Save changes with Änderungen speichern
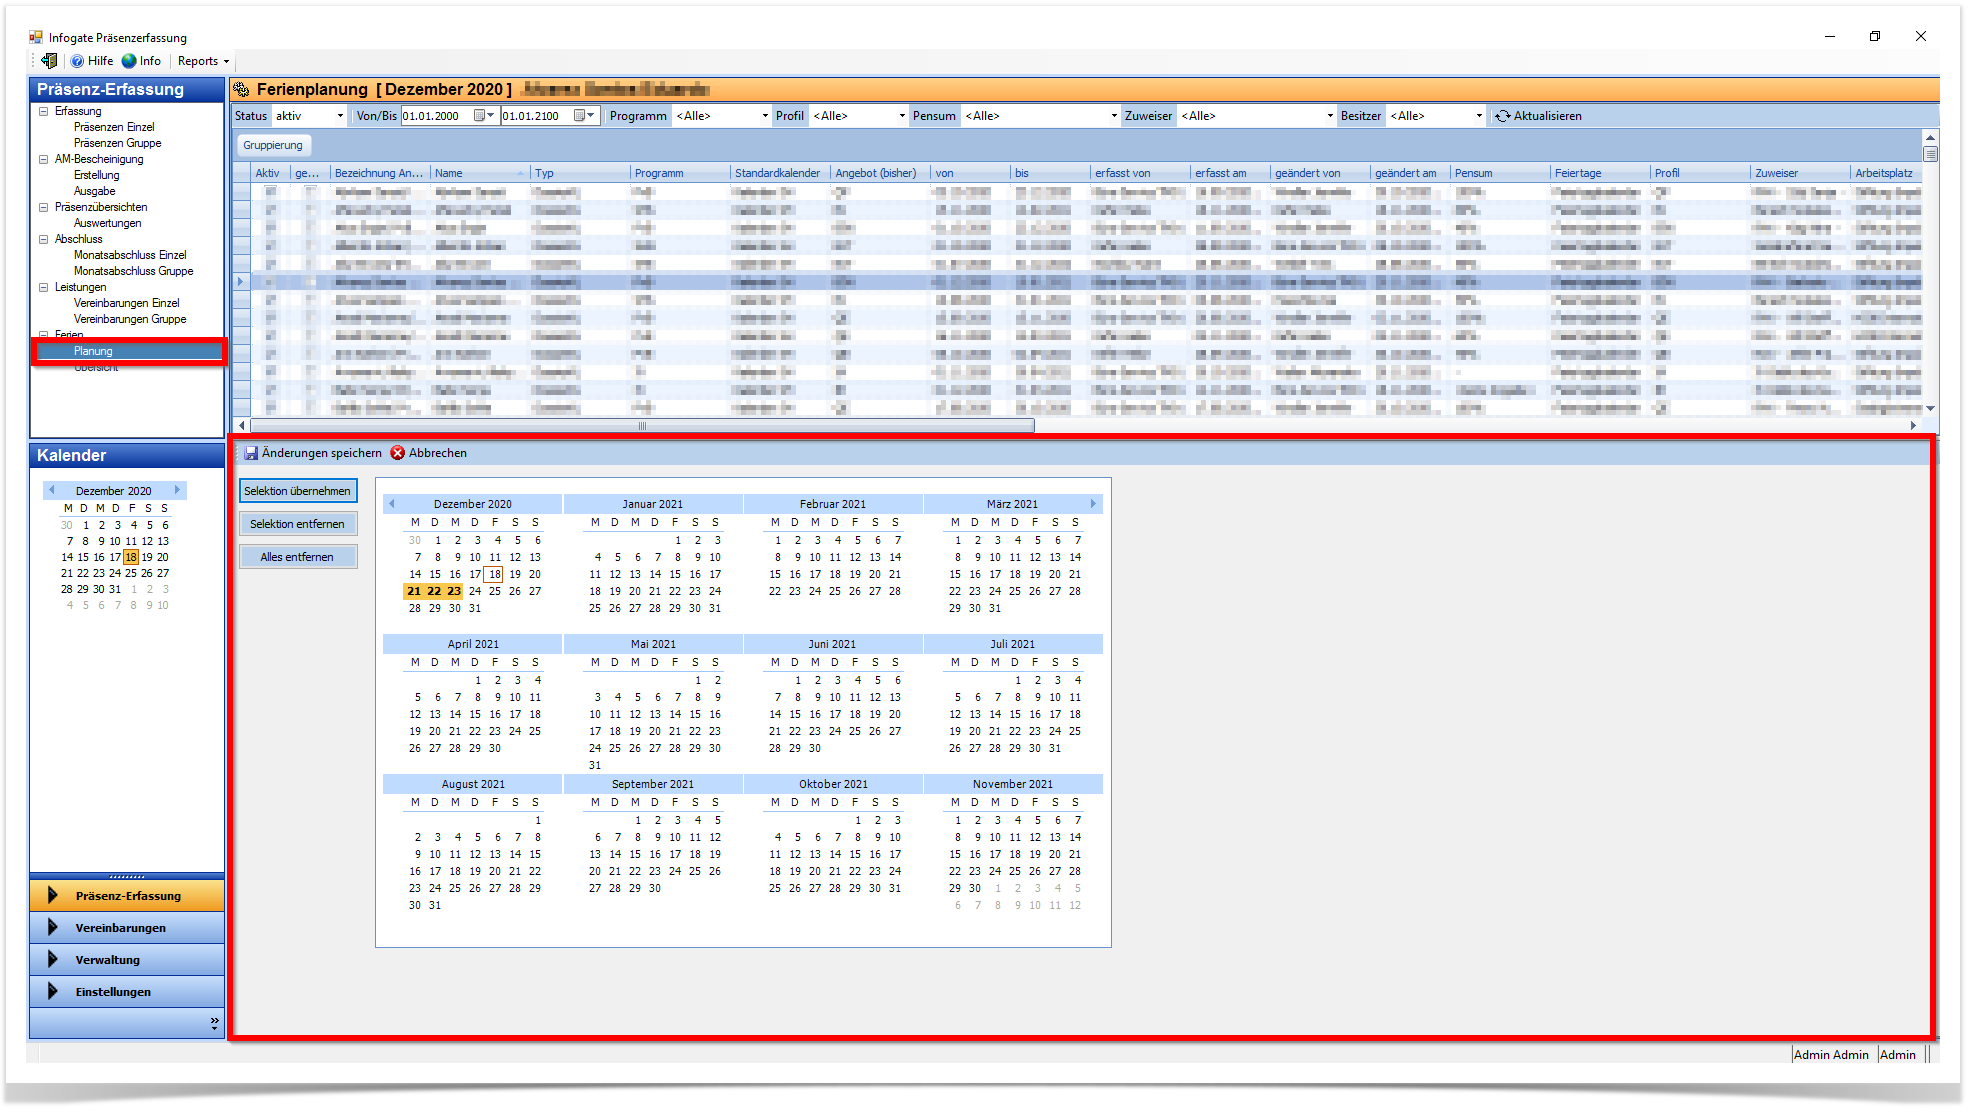This screenshot has width=1974, height=1112. [313, 453]
